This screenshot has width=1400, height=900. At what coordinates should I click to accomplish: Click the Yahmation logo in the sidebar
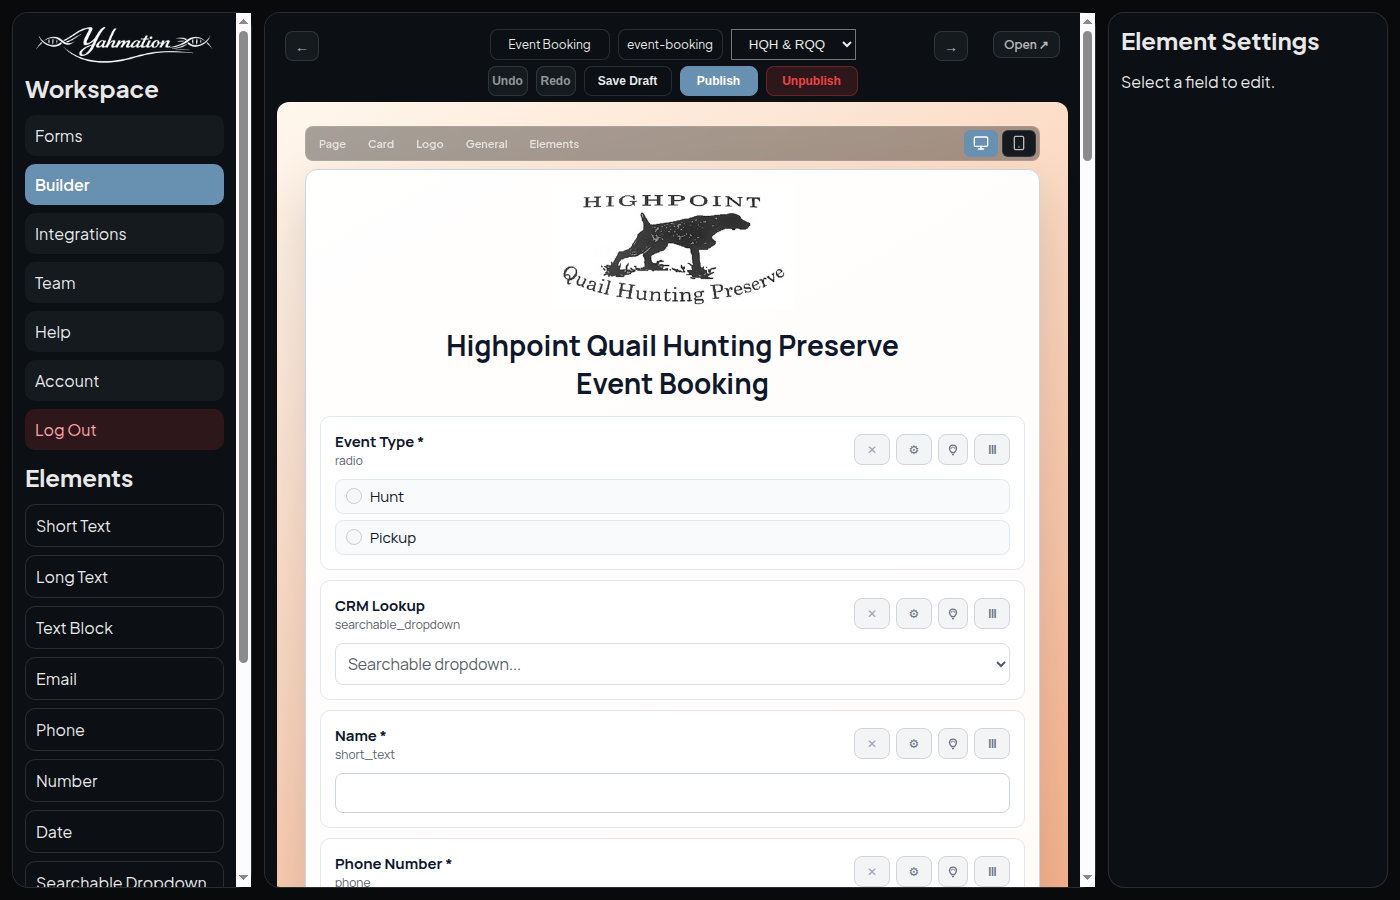tap(124, 44)
